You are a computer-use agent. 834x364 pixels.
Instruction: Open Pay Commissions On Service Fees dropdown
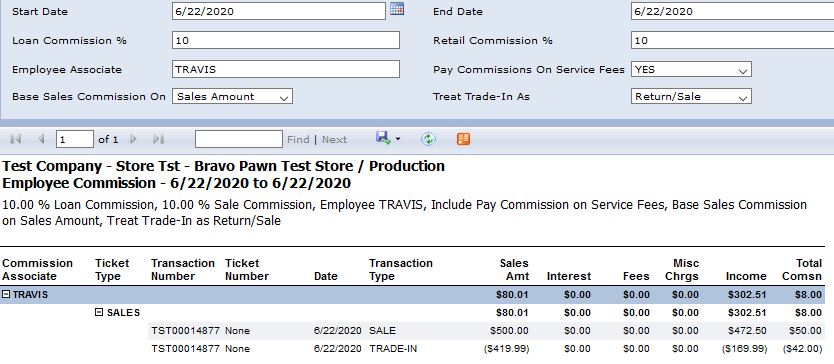pyautogui.click(x=691, y=70)
